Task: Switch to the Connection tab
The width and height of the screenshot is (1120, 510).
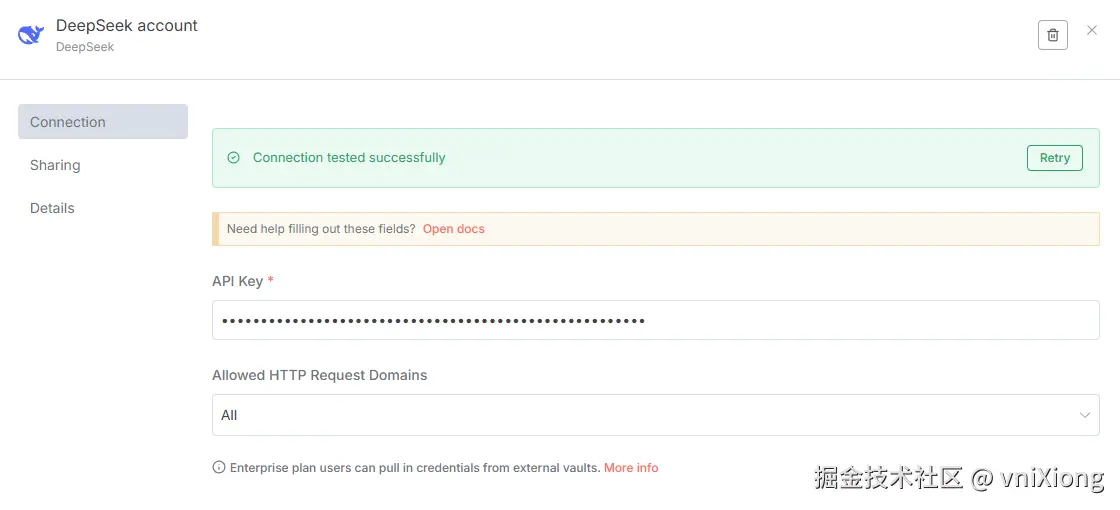Action: click(102, 122)
